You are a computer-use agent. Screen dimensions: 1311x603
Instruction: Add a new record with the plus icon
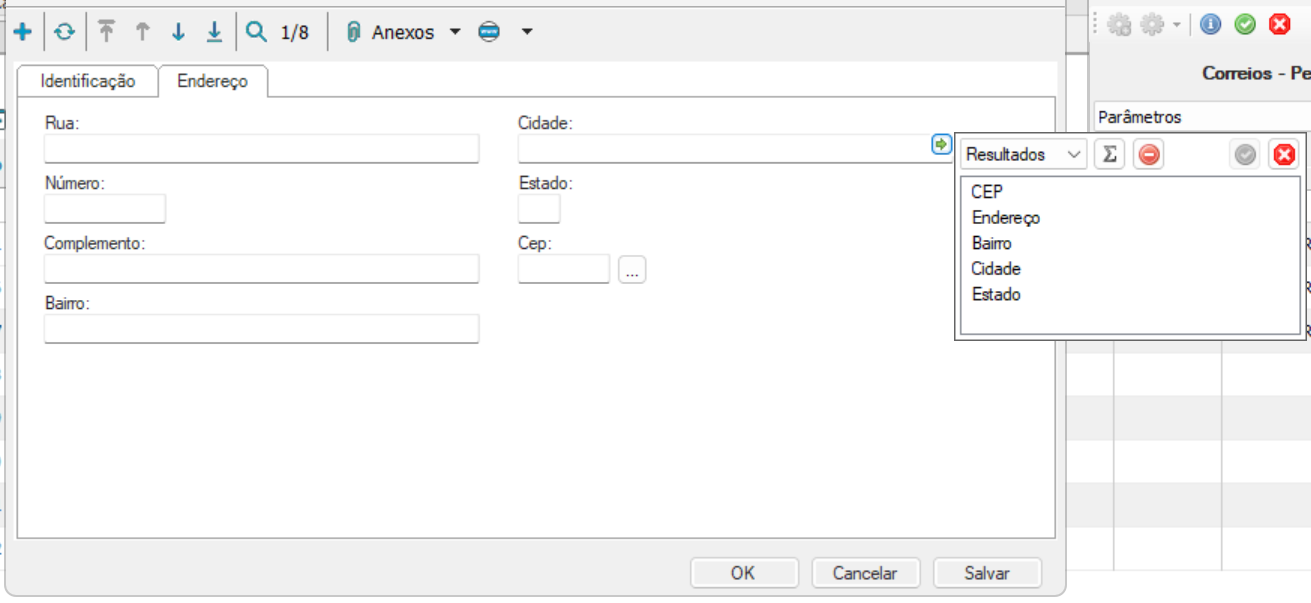pos(22,32)
